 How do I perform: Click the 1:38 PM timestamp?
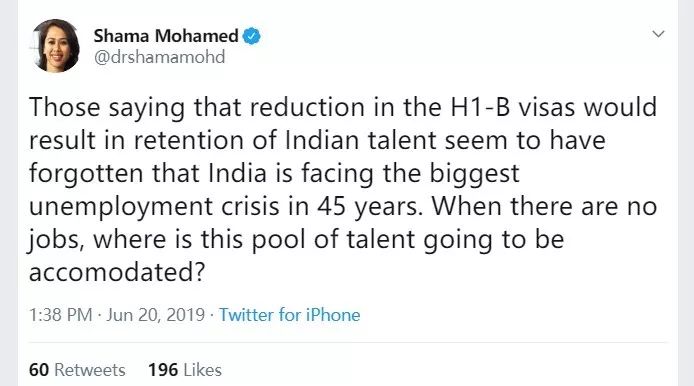pyautogui.click(x=61, y=315)
